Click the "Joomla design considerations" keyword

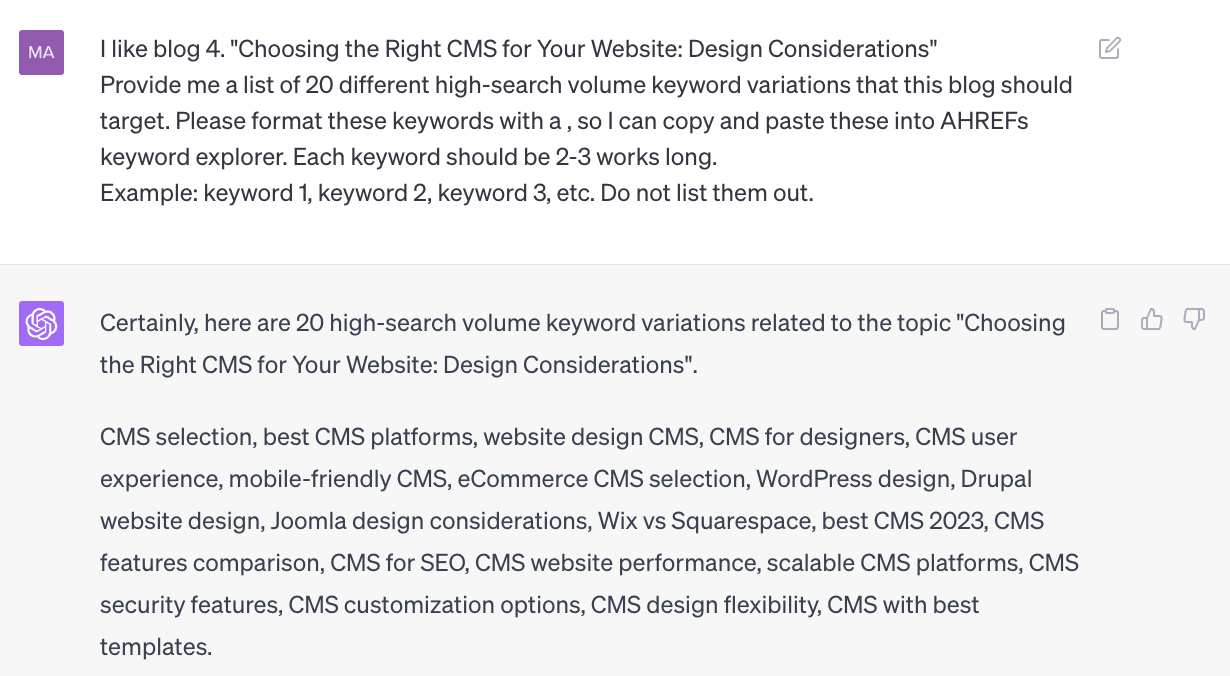point(427,521)
